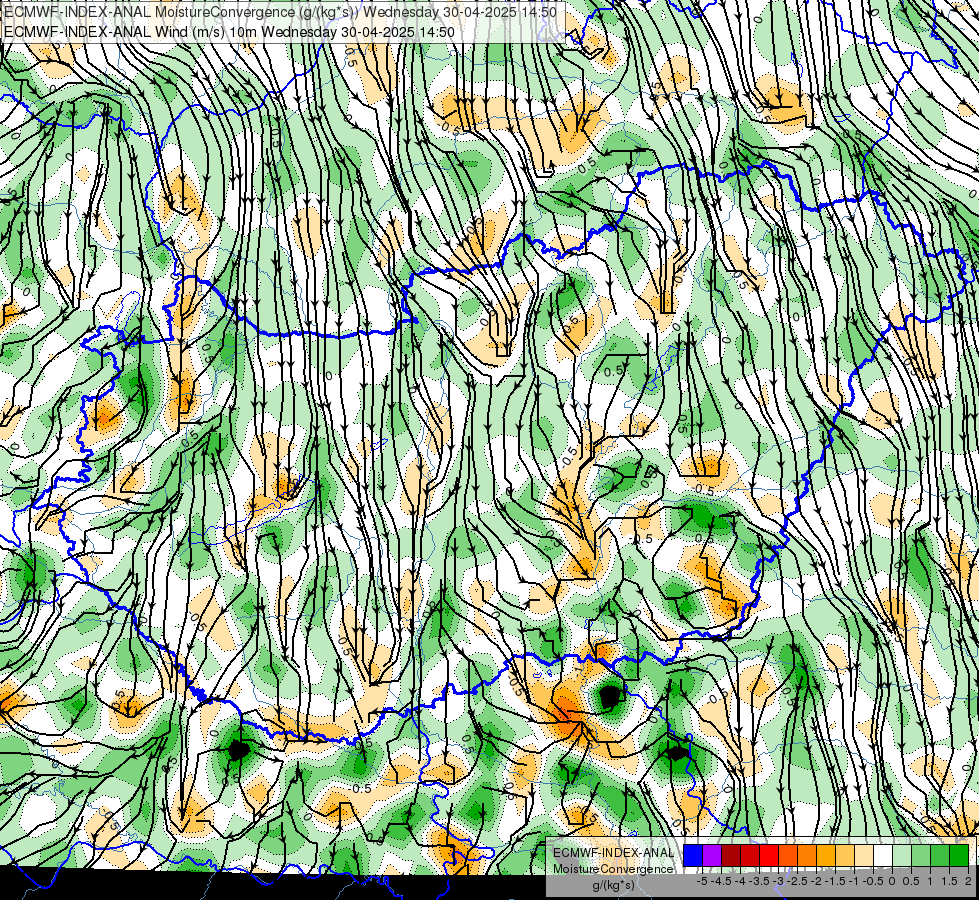Click the -4 legend scale value
Viewport: 979px width, 900px height.
click(x=740, y=881)
